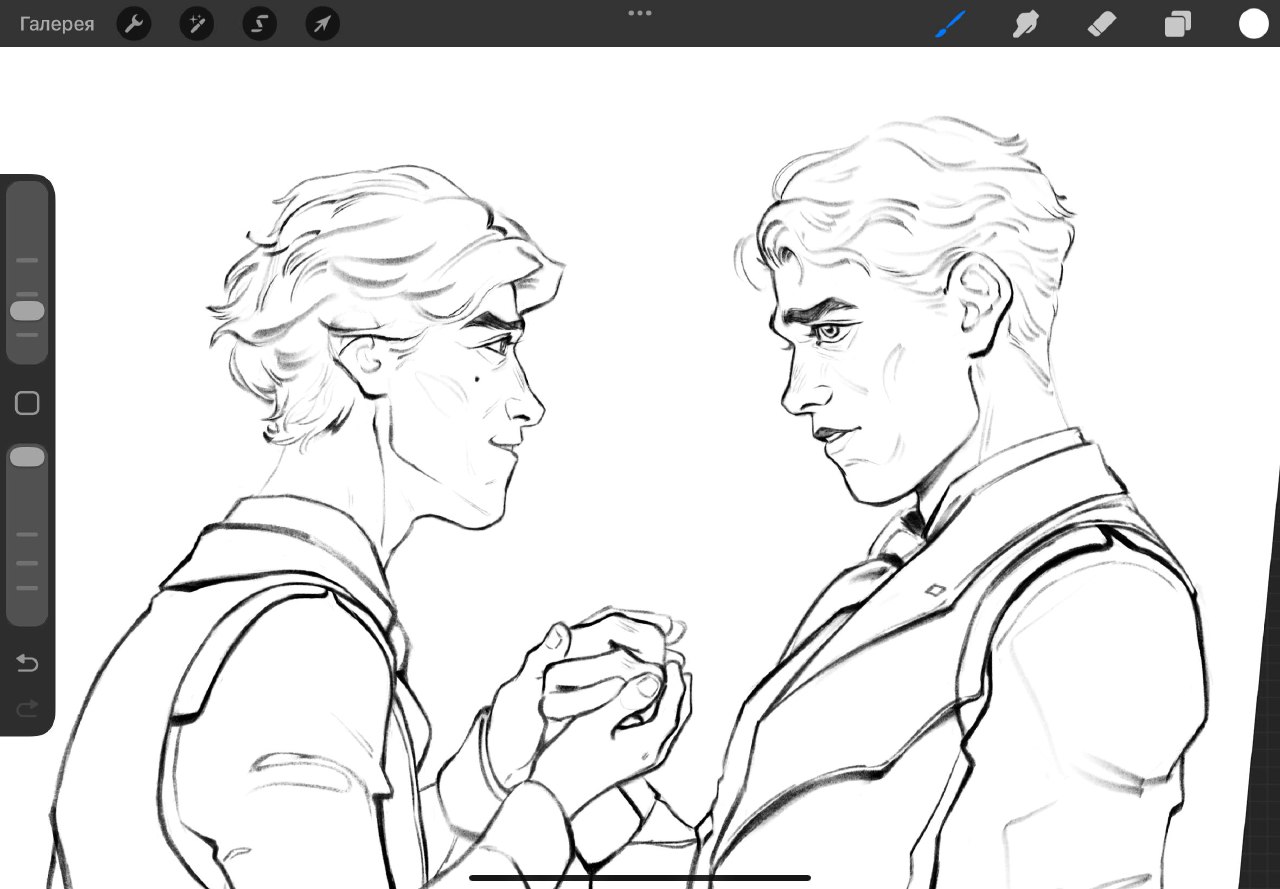Viewport: 1280px width, 889px height.
Task: Redo the last undone action
Action: [27, 708]
